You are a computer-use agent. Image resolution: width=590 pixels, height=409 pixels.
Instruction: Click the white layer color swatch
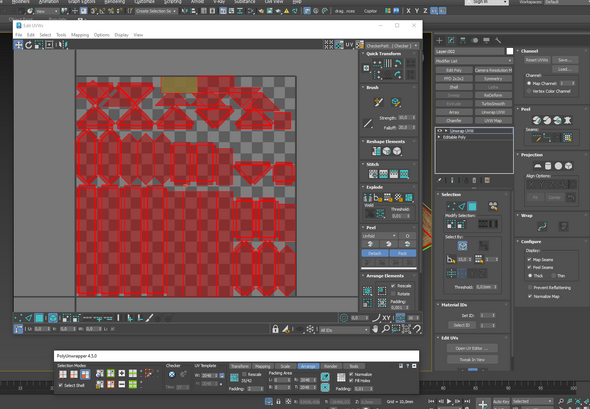coord(509,51)
